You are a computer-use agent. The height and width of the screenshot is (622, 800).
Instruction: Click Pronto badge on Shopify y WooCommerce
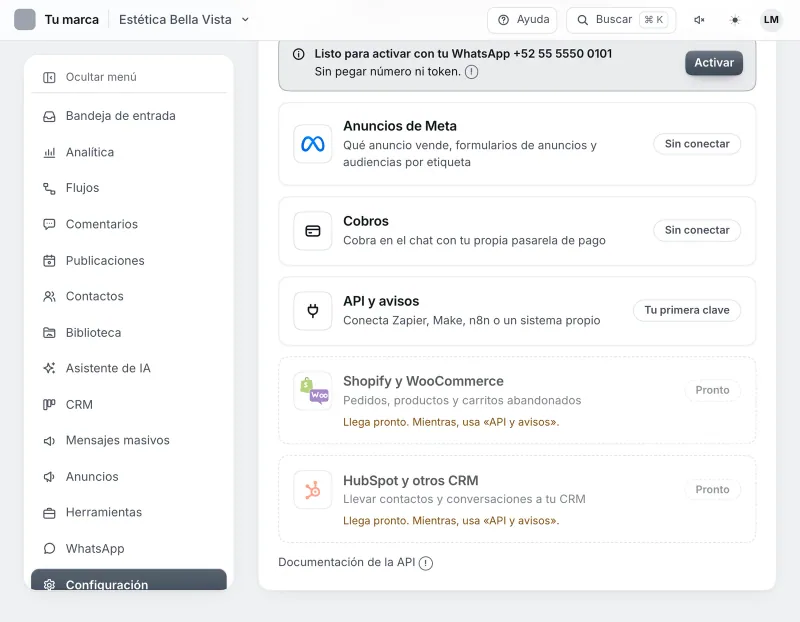coord(712,390)
